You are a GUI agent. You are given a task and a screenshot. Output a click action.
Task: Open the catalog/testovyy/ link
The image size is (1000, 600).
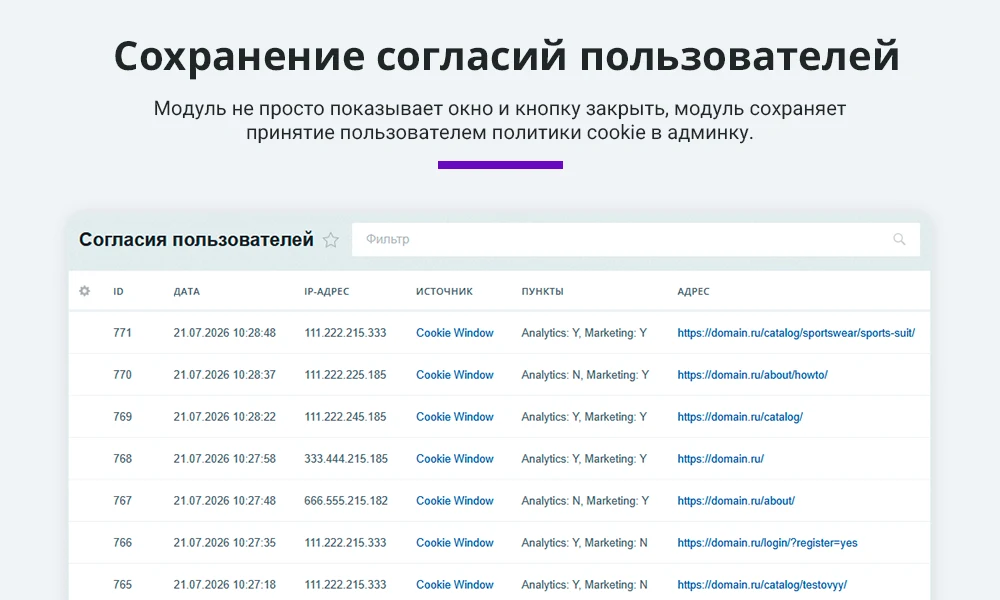pyautogui.click(x=762, y=585)
